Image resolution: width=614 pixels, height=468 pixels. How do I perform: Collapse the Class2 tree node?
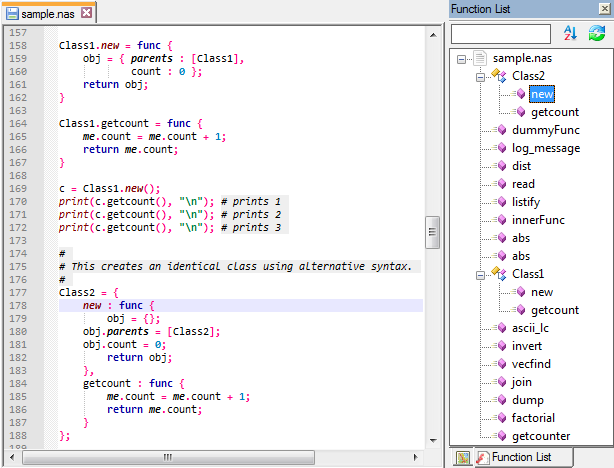[x=480, y=77]
